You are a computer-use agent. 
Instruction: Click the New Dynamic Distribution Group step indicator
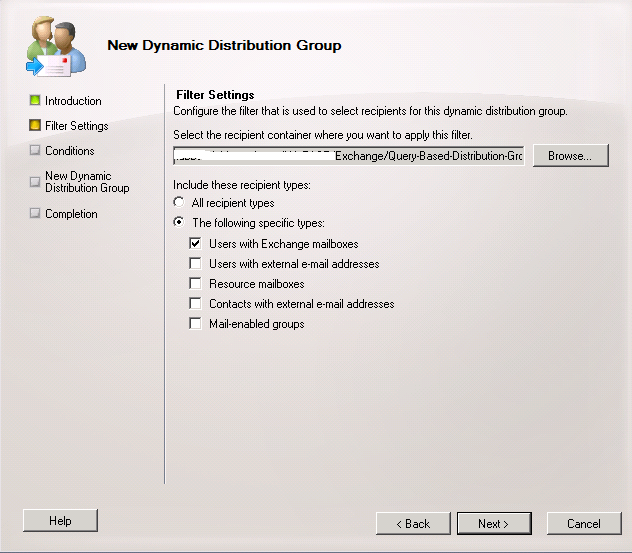(x=35, y=182)
